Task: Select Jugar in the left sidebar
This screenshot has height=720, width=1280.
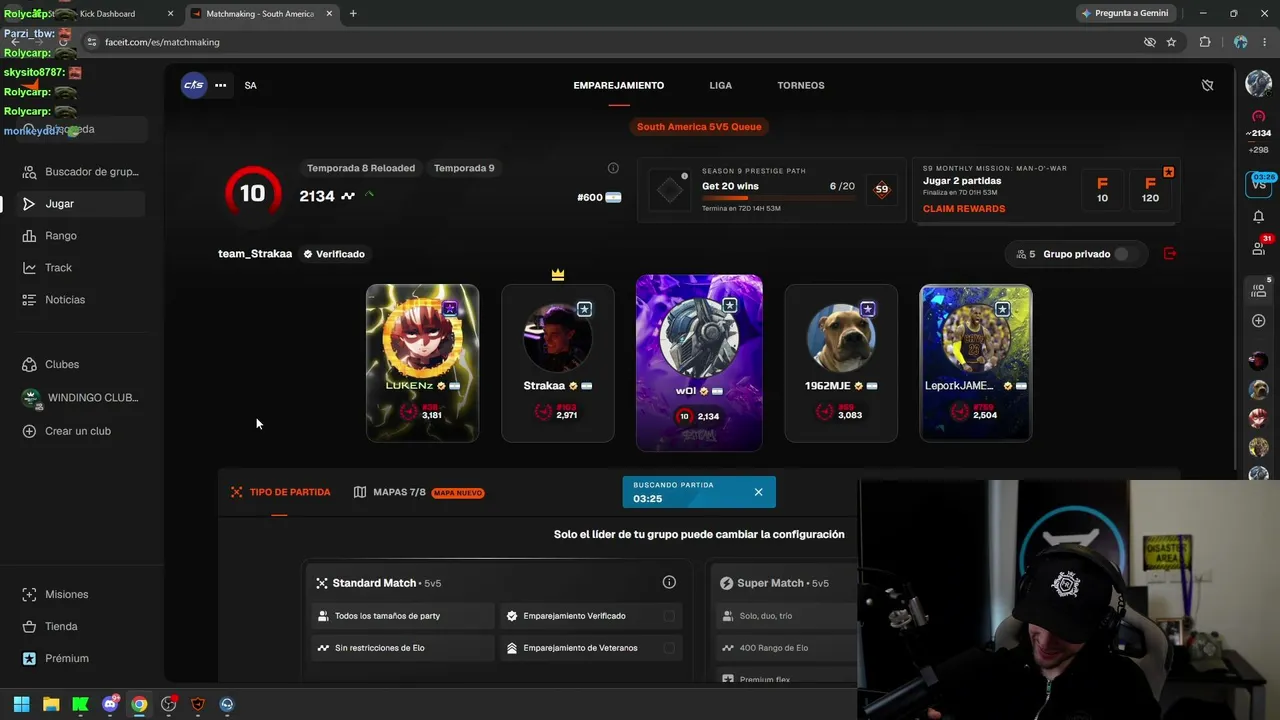Action: (82, 204)
